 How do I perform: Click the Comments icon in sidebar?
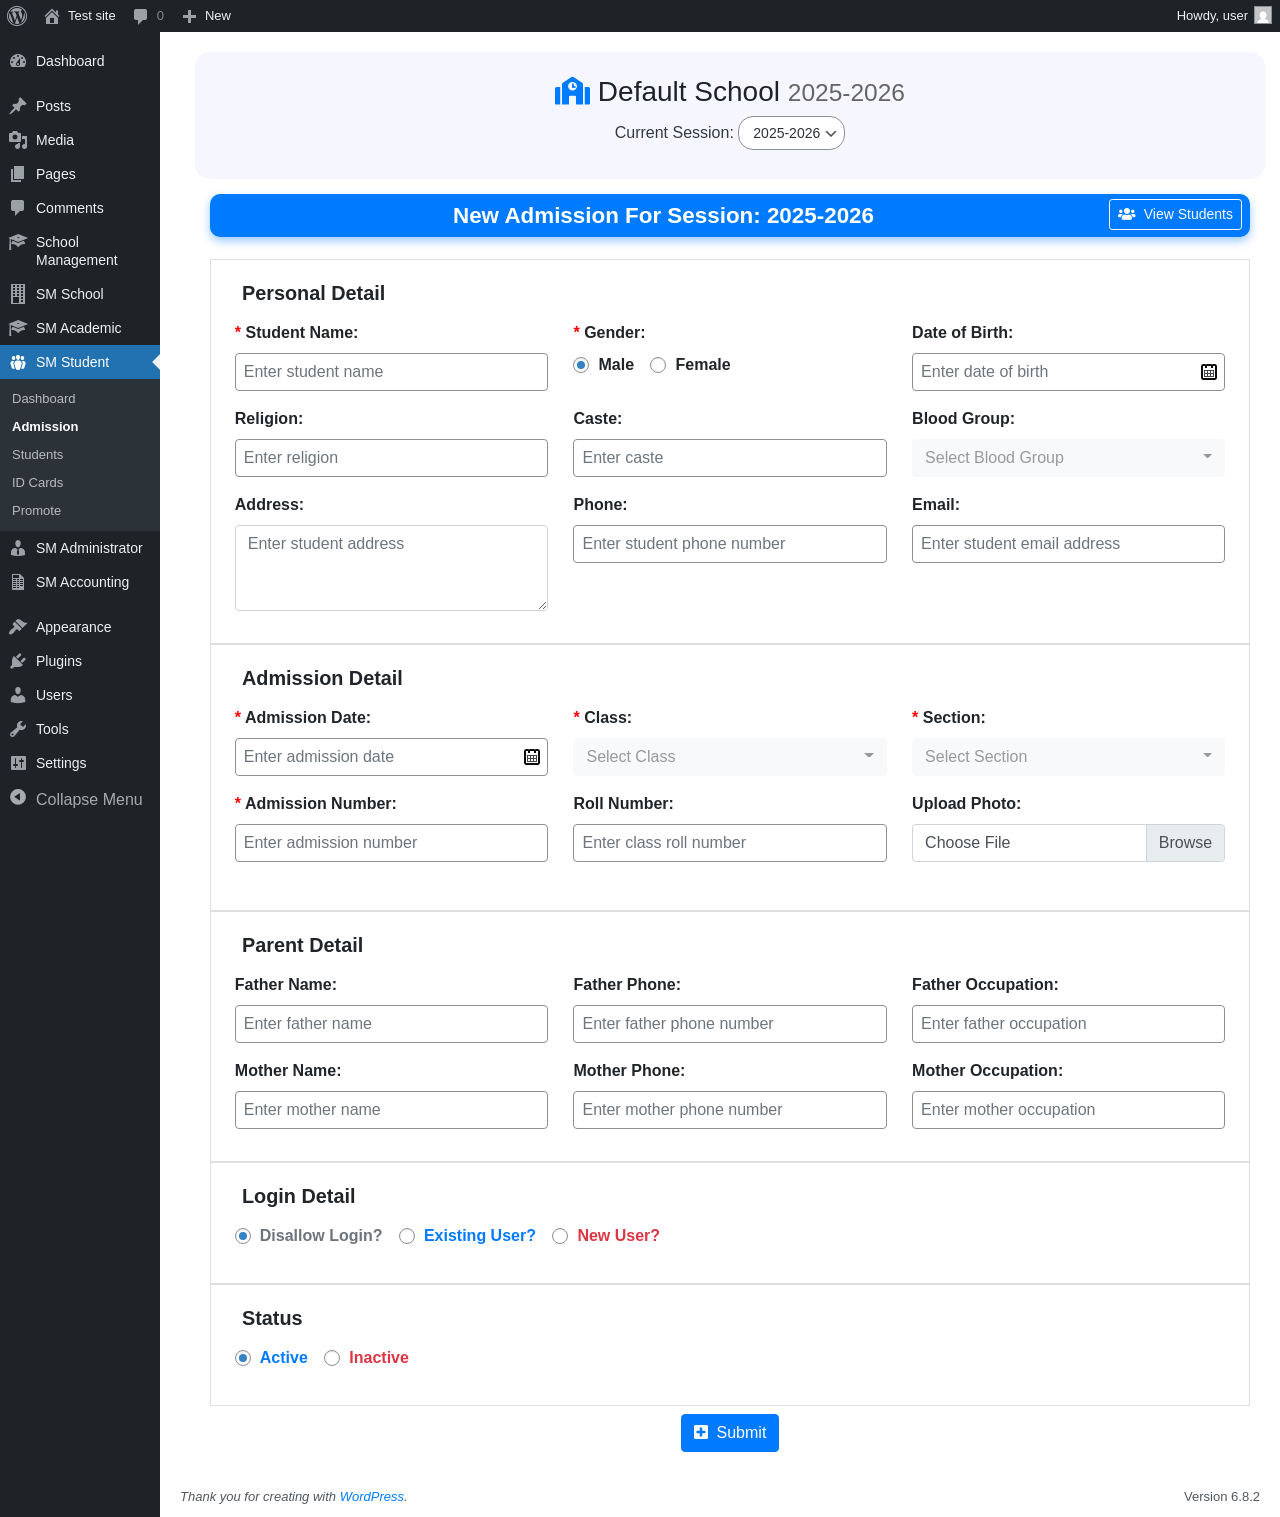click(18, 208)
